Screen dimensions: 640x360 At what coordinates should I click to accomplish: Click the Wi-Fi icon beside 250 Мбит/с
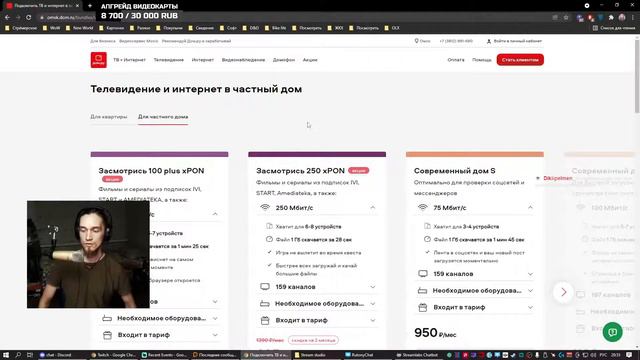click(x=265, y=207)
